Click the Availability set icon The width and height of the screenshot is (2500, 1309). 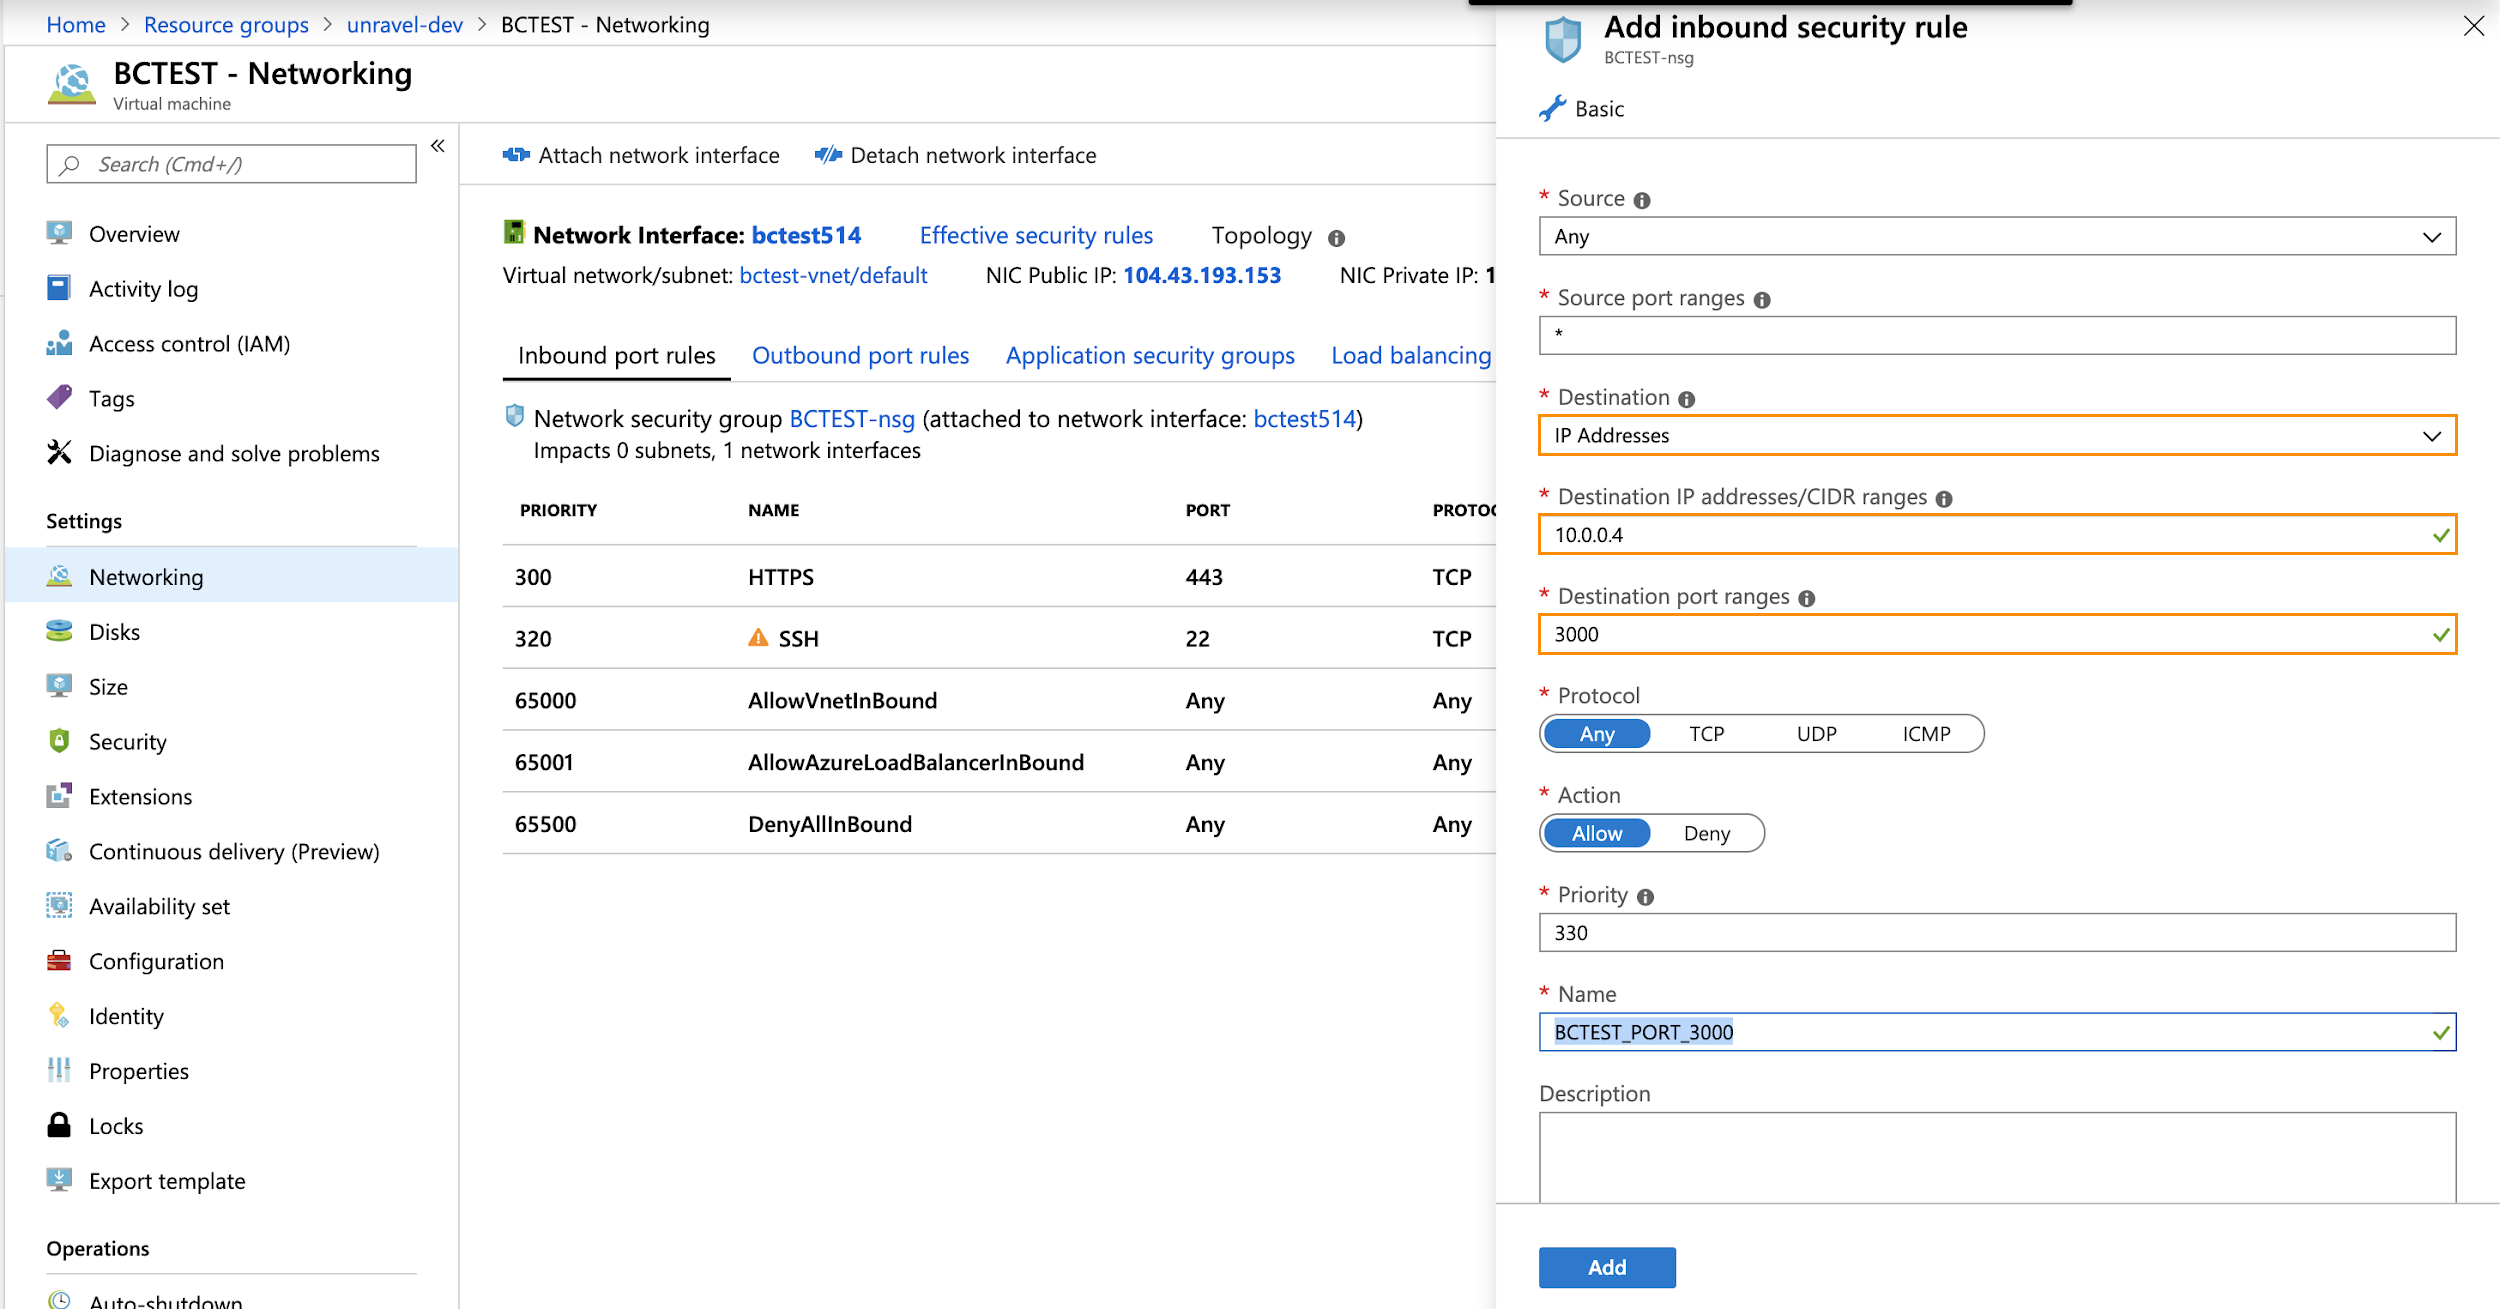pyautogui.click(x=59, y=906)
